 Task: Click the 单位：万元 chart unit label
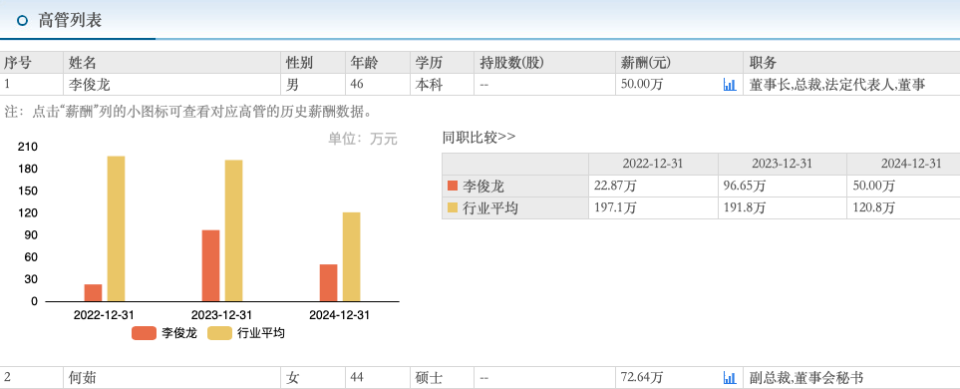[363, 139]
